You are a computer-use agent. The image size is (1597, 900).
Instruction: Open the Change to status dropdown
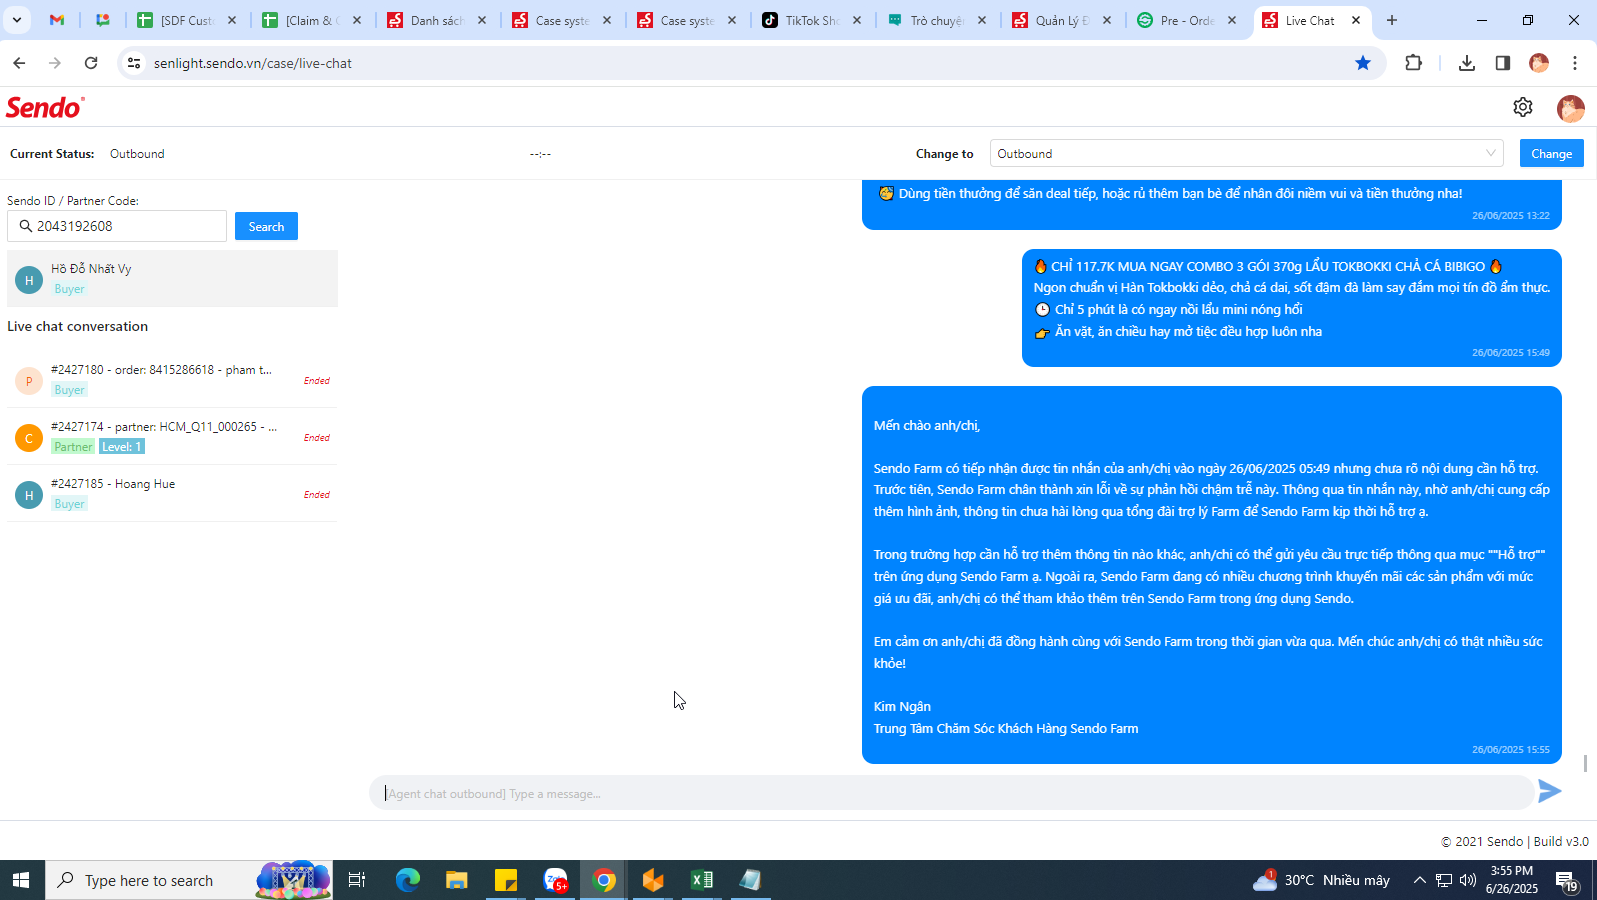click(1246, 153)
